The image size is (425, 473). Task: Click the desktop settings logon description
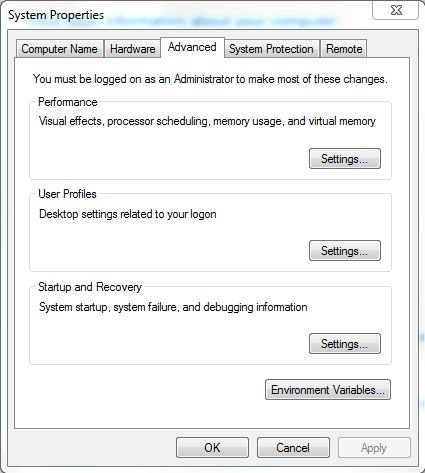tap(128, 214)
